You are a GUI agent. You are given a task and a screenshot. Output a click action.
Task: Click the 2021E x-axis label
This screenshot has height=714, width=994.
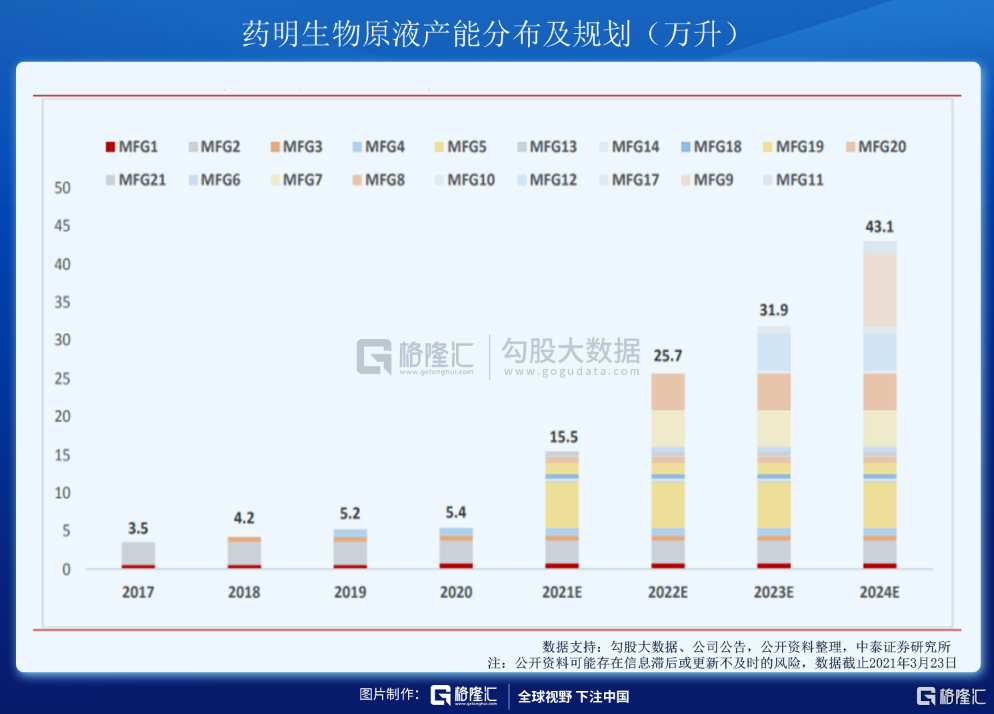pyautogui.click(x=561, y=592)
